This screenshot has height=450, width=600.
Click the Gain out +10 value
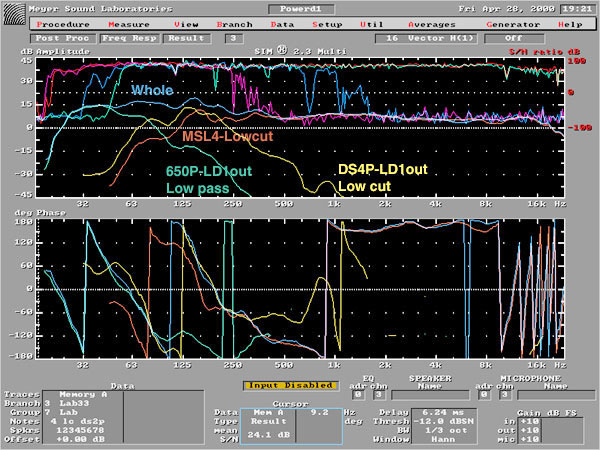529,430
